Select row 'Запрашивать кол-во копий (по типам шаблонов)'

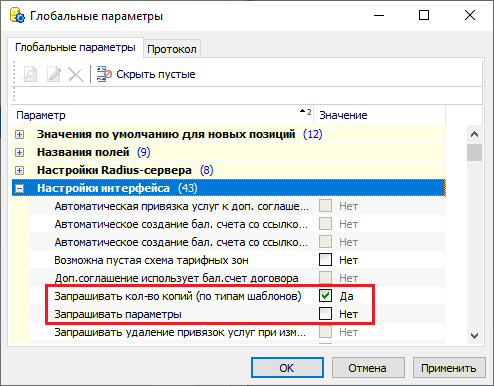(x=237, y=296)
